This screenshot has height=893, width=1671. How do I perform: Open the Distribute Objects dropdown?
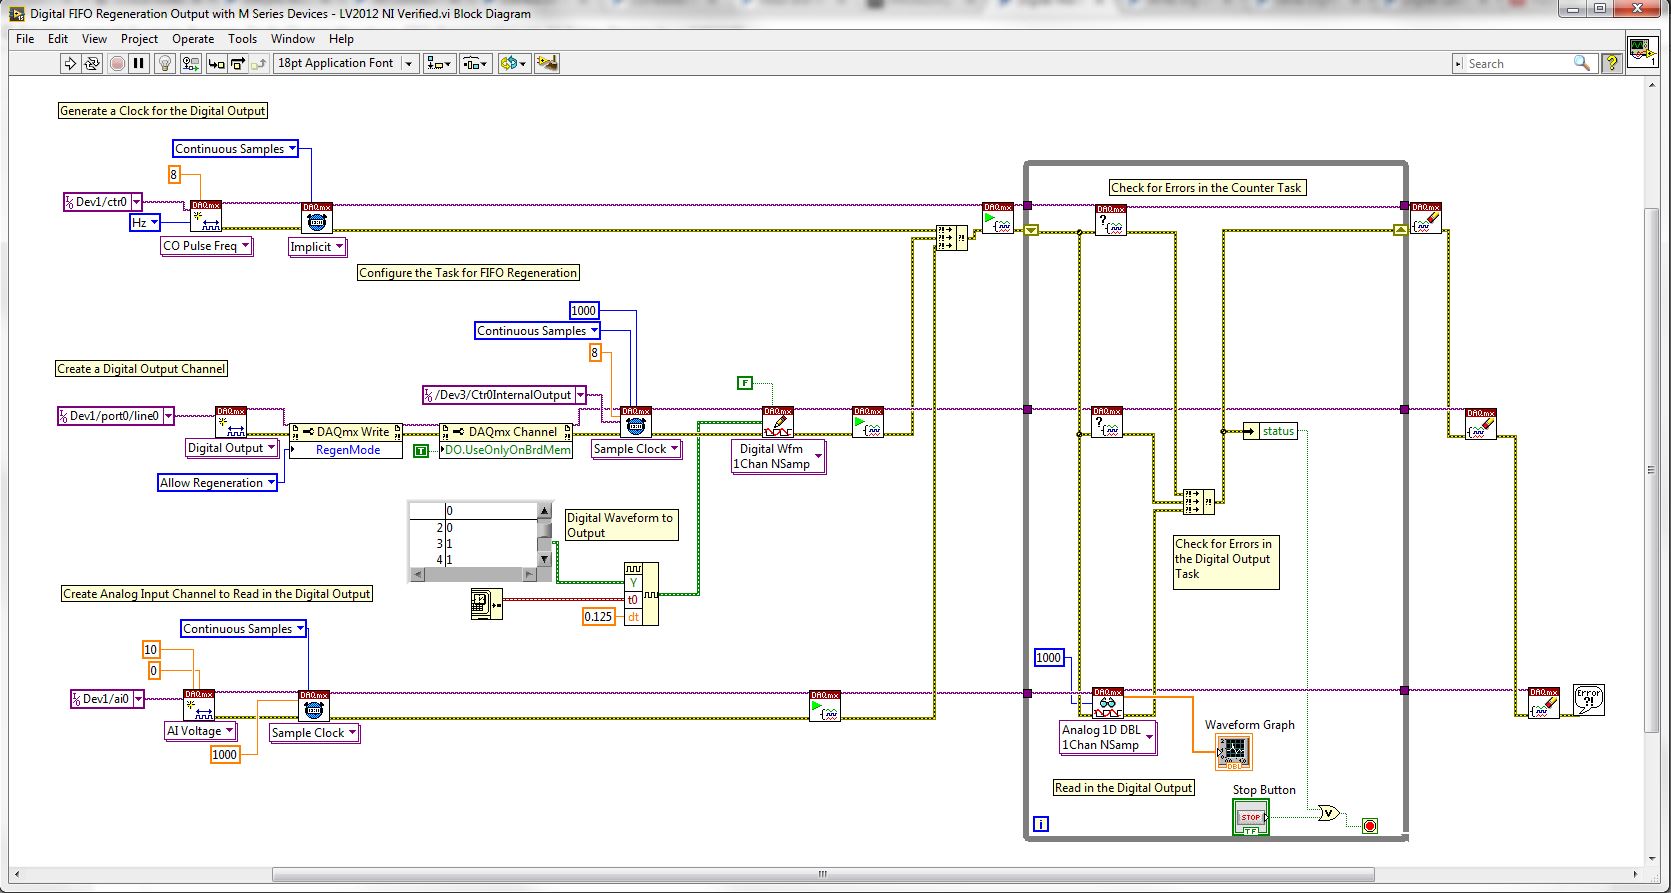475,63
